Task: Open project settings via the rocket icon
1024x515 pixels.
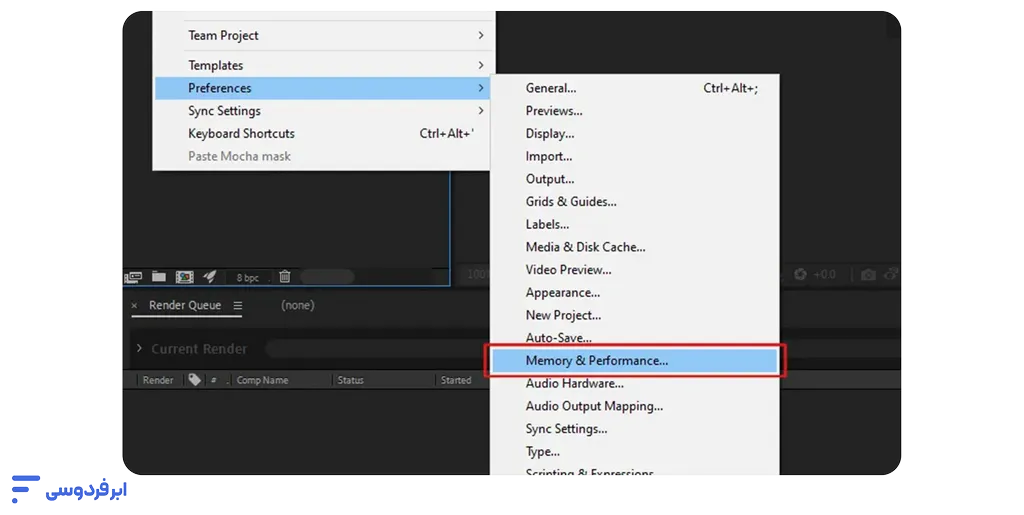Action: (210, 277)
